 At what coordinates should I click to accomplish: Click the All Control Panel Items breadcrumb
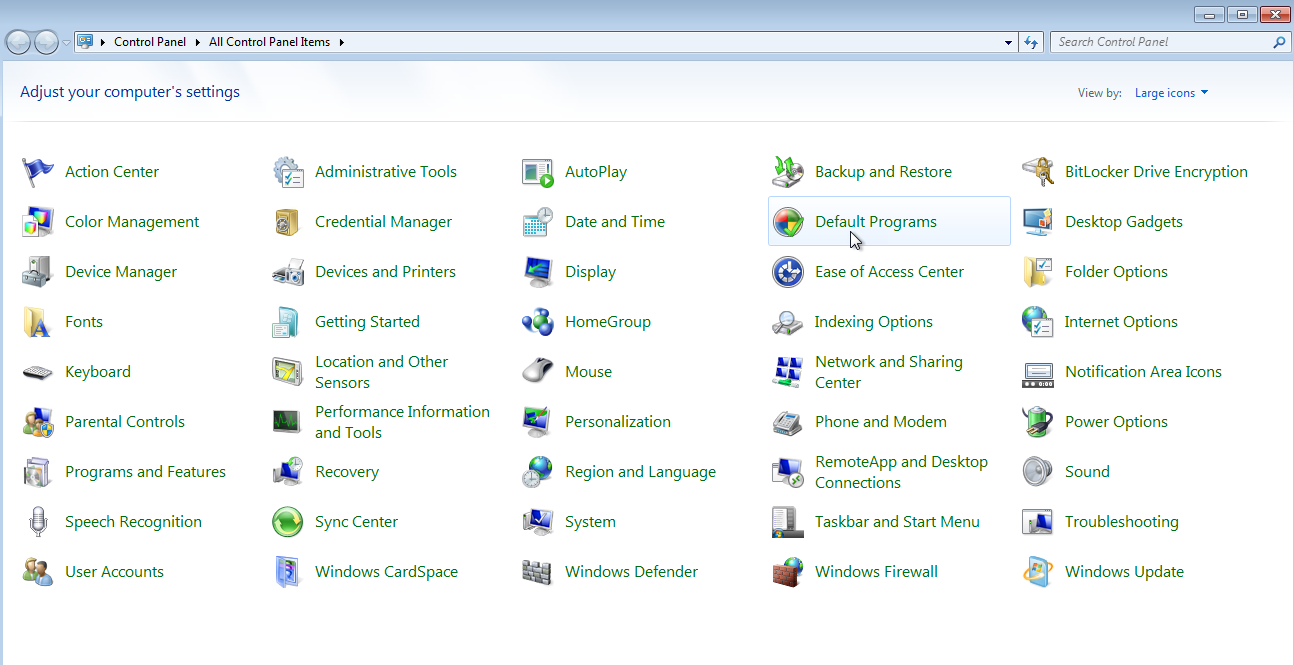pyautogui.click(x=269, y=42)
